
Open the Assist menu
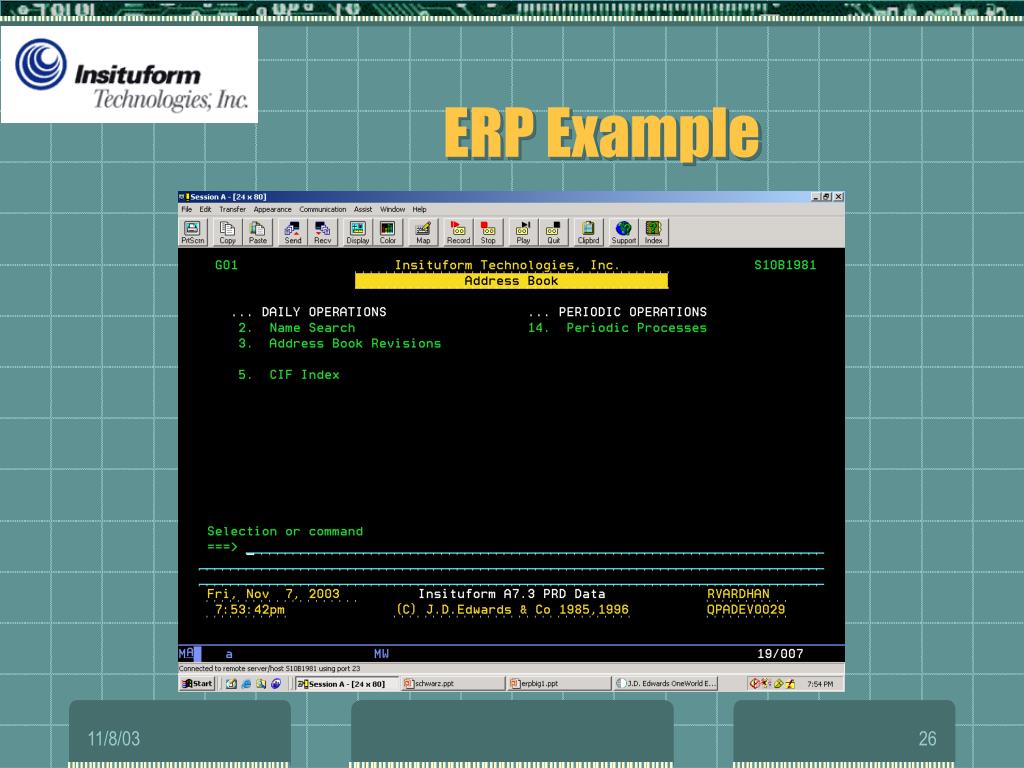pos(362,209)
